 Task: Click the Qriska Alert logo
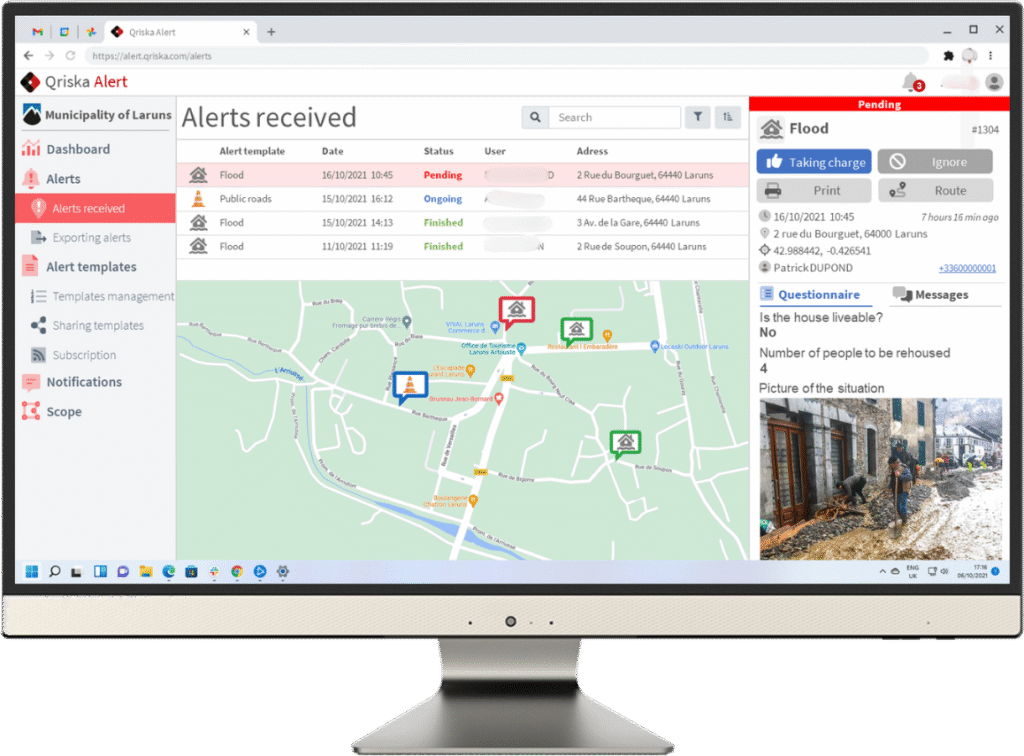(x=74, y=82)
